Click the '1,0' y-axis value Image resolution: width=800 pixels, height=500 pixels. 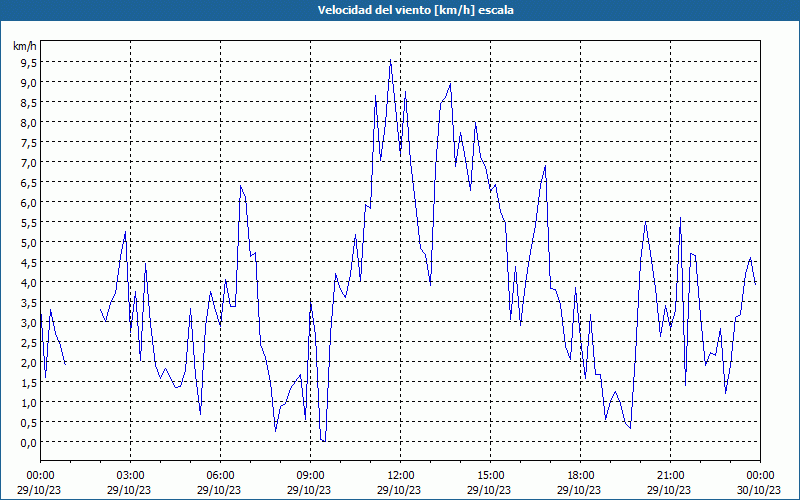click(x=29, y=403)
